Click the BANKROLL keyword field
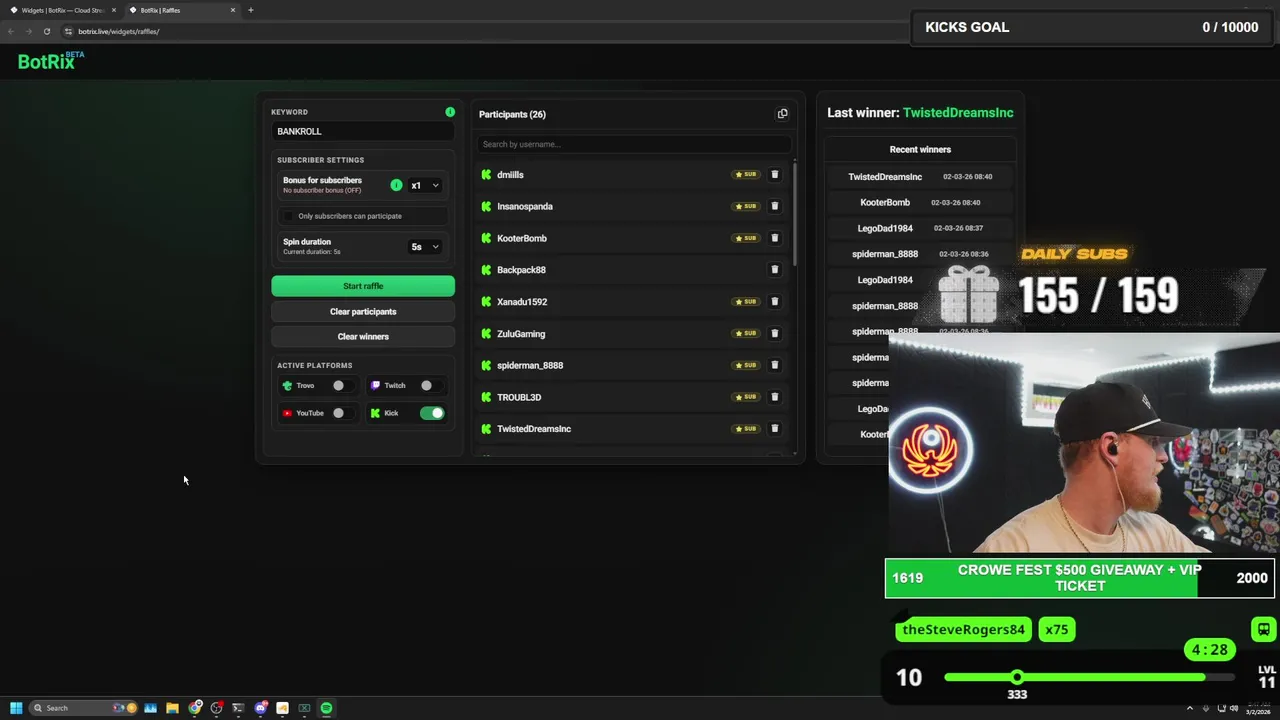Screen dimensions: 1280x720 pos(363,131)
